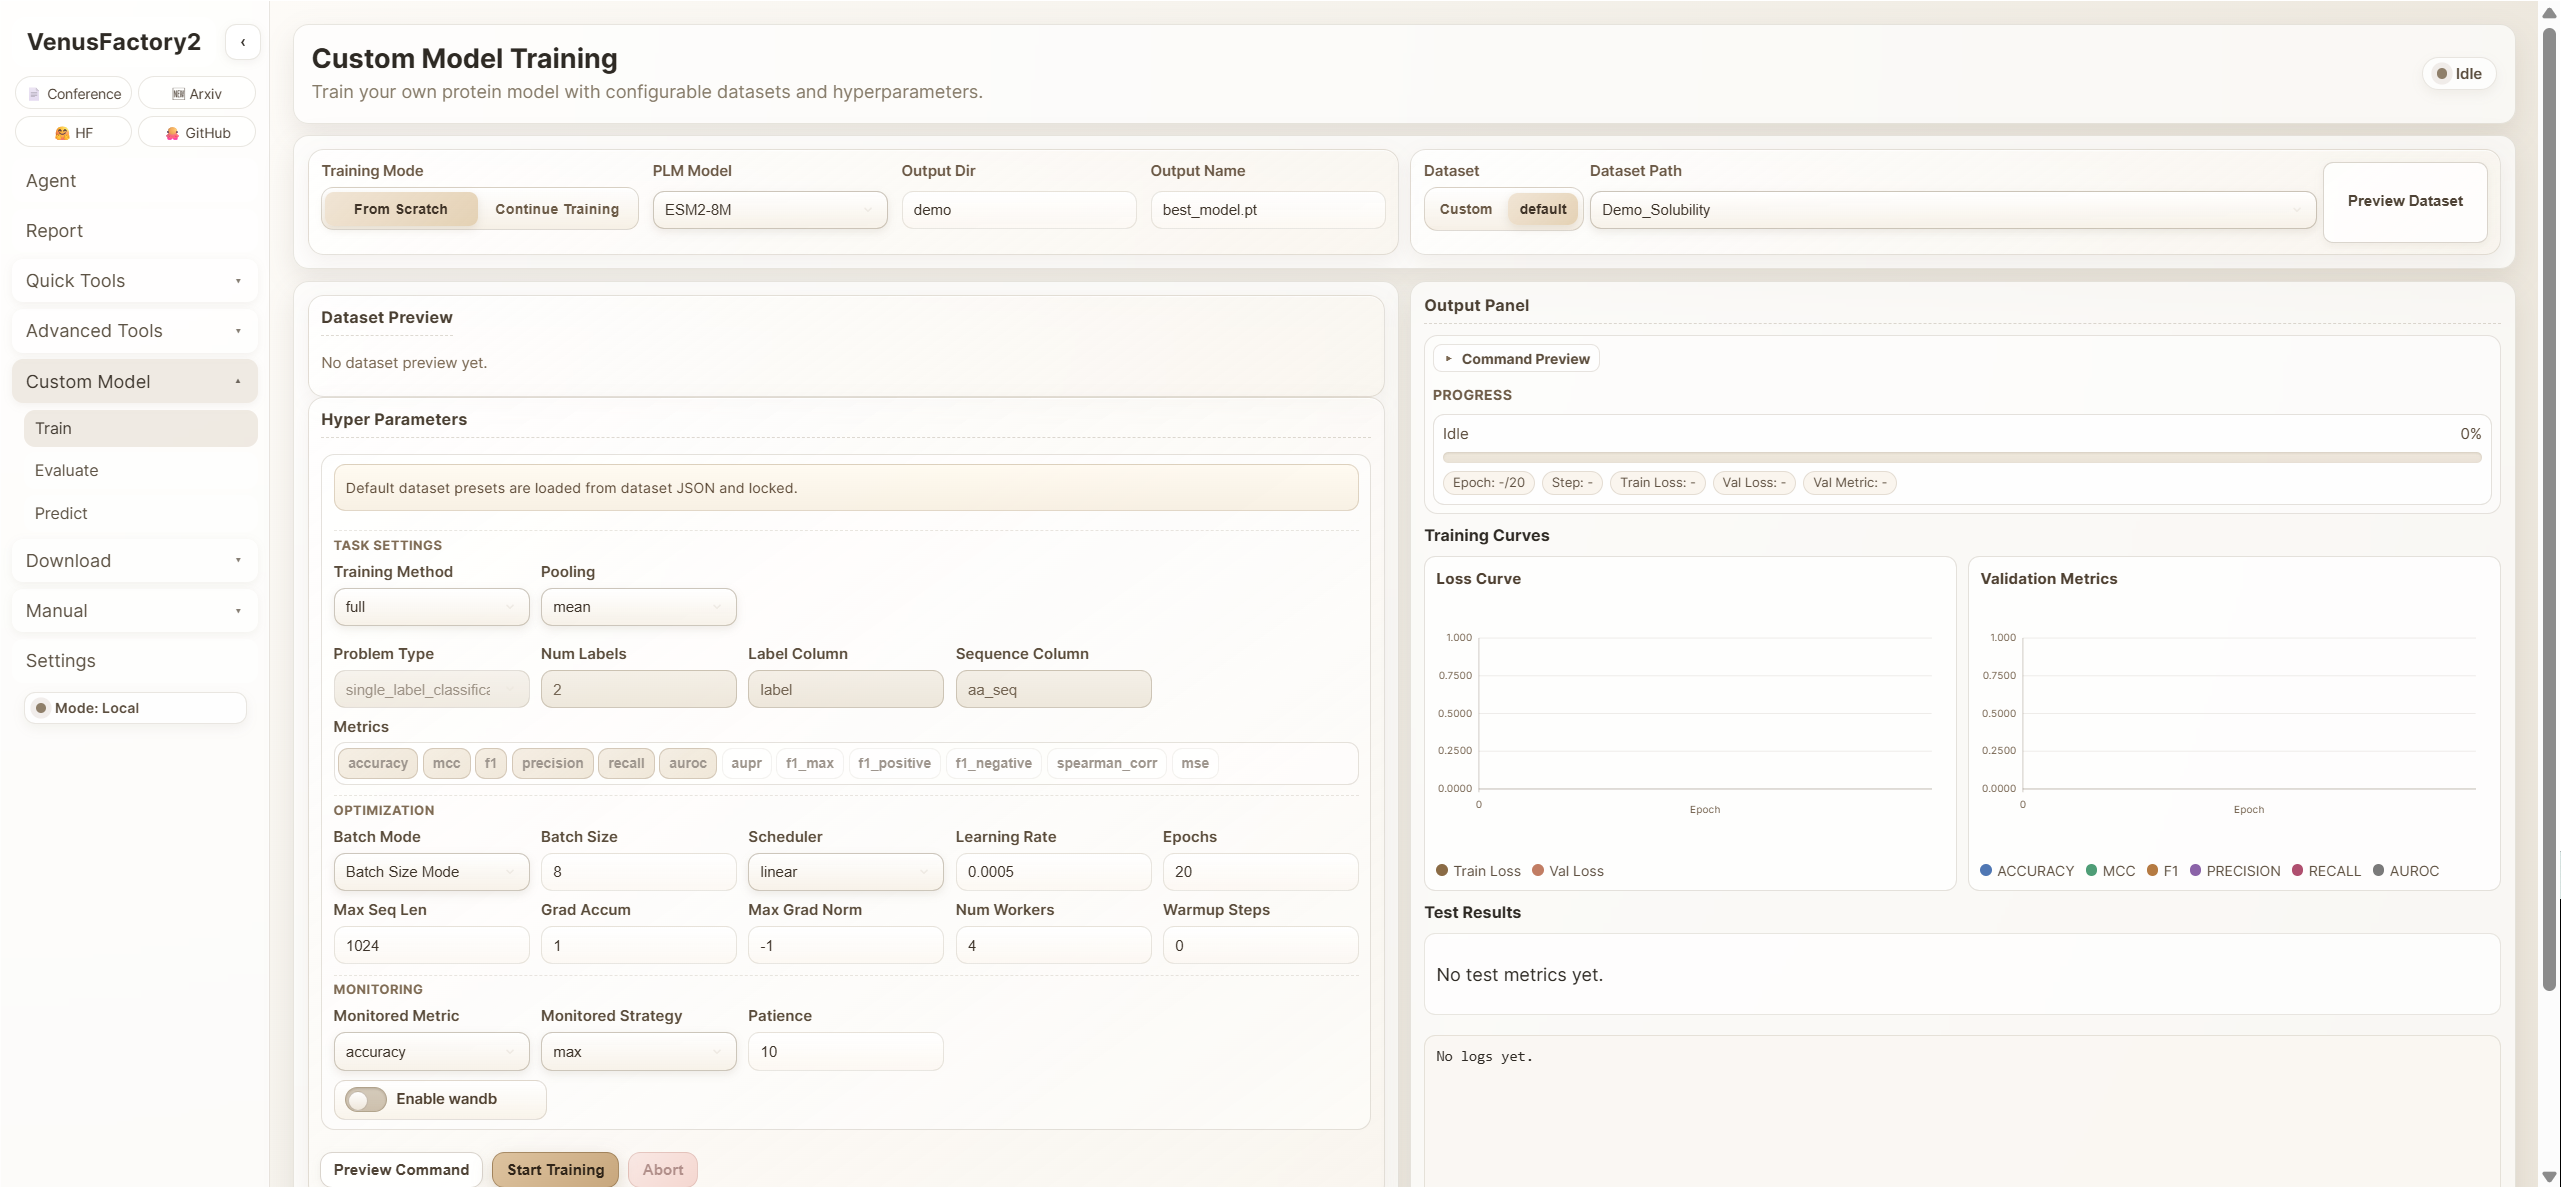Toggle the recall metric chip
The height and width of the screenshot is (1187, 2561).
pyautogui.click(x=626, y=763)
